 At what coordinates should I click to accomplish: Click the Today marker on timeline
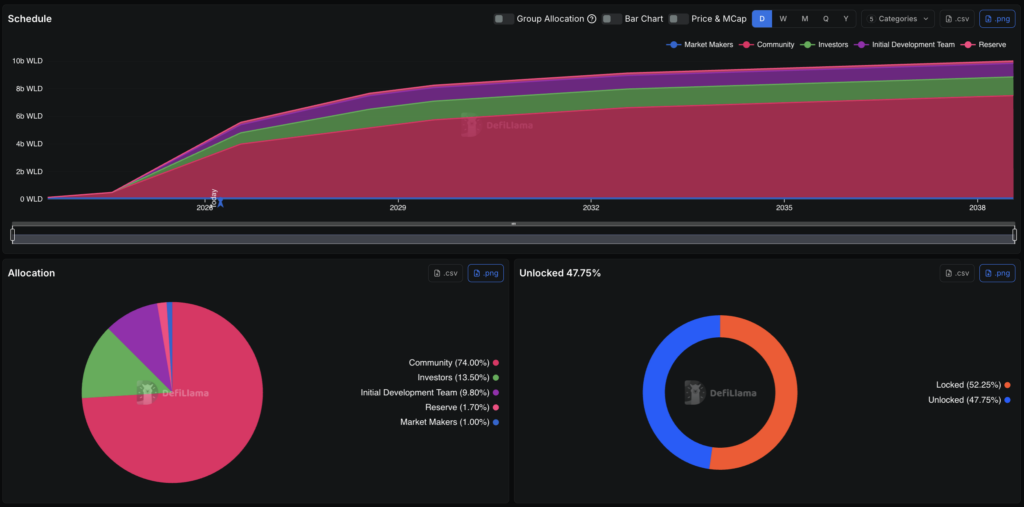(x=220, y=203)
